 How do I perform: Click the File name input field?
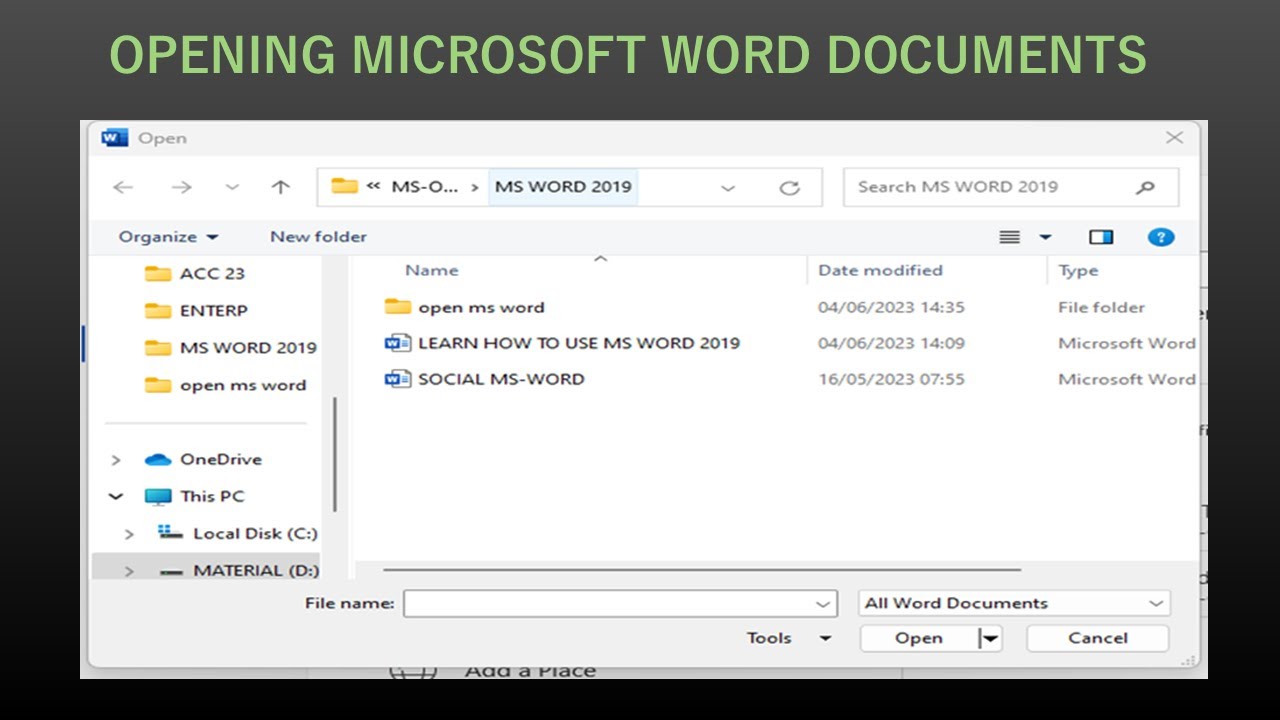[620, 603]
